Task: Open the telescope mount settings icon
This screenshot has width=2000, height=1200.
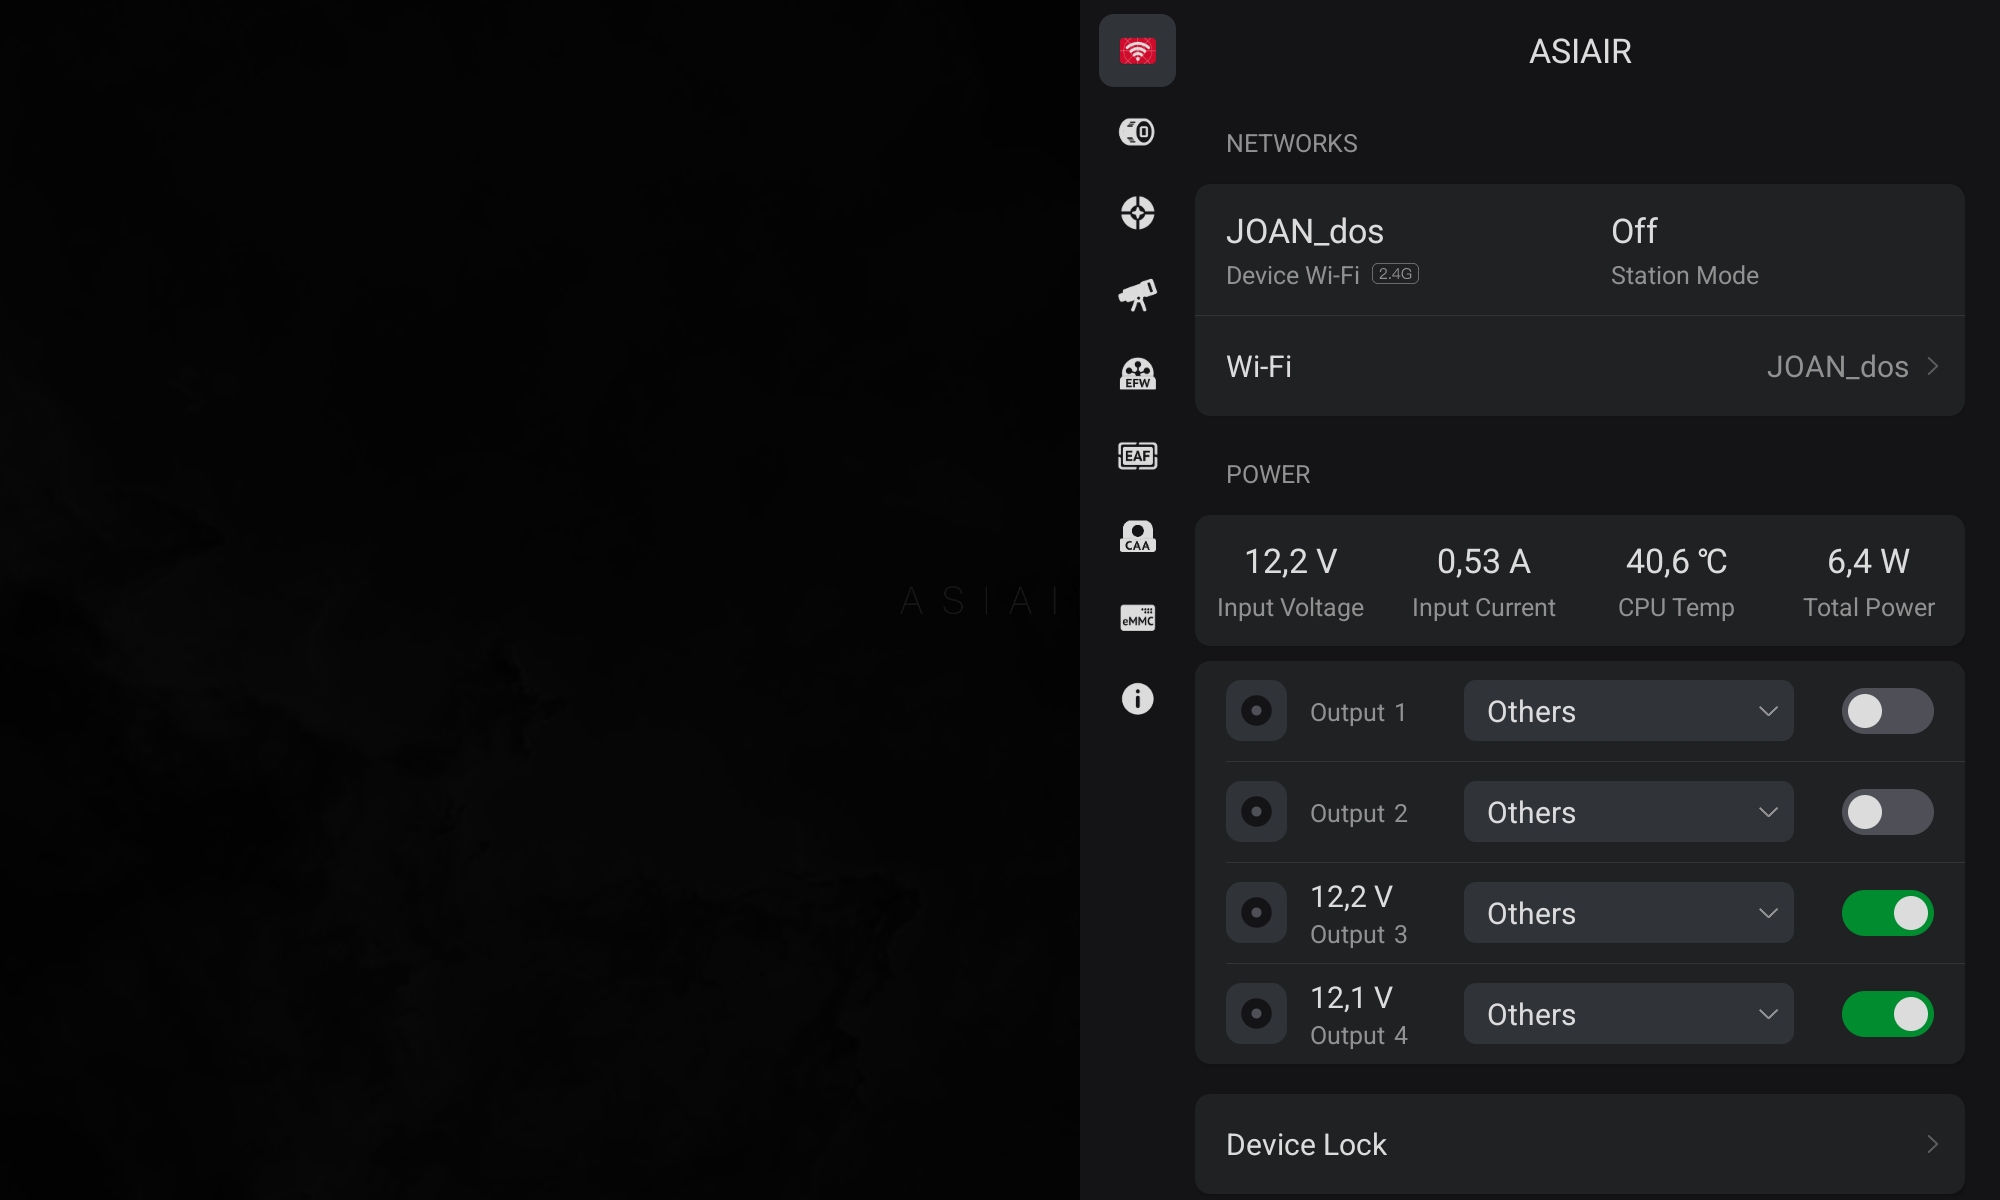Action: coord(1137,294)
